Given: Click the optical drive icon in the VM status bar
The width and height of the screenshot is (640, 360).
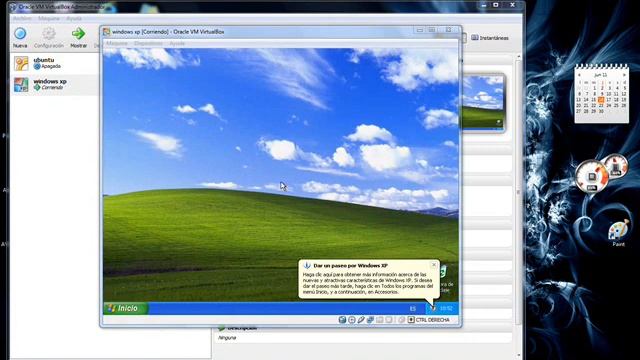Looking at the screenshot, I should tap(352, 320).
